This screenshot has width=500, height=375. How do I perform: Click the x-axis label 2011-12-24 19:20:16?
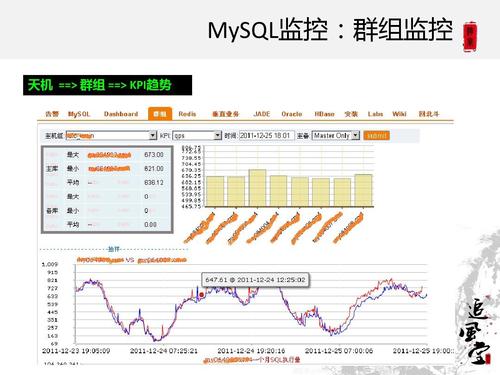coord(251,351)
